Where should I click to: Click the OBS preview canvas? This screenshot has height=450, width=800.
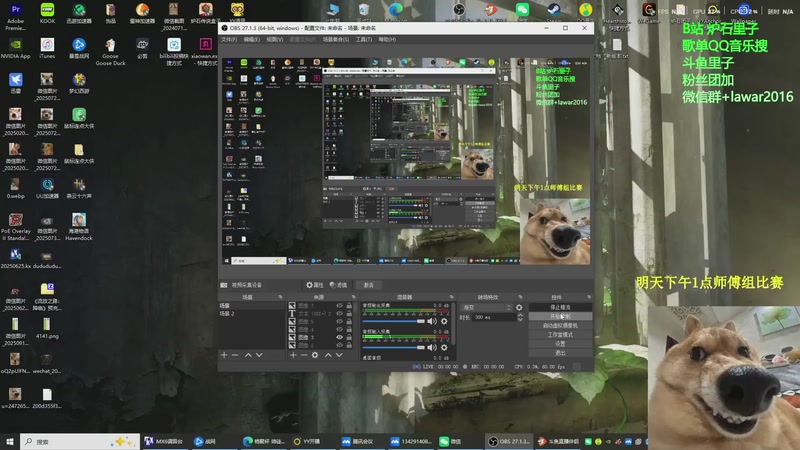coord(406,161)
